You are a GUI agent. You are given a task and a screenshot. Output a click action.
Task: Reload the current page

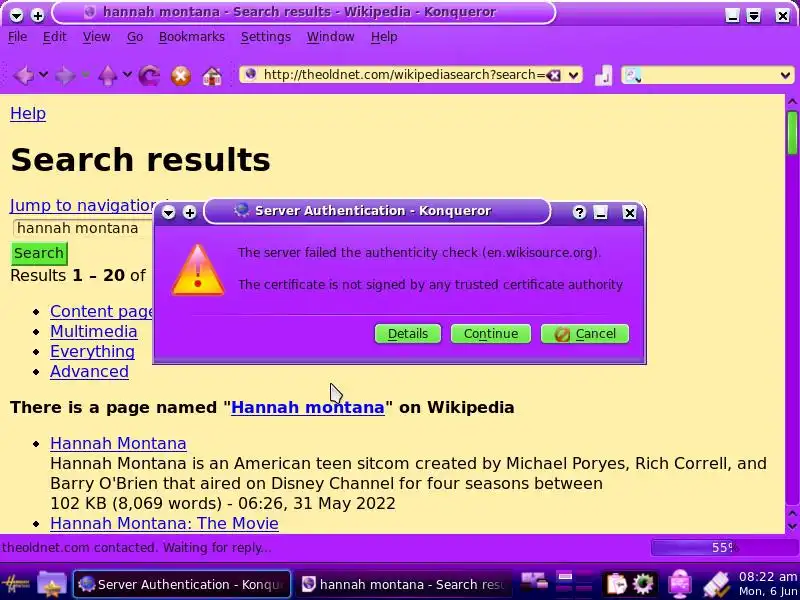pos(149,76)
